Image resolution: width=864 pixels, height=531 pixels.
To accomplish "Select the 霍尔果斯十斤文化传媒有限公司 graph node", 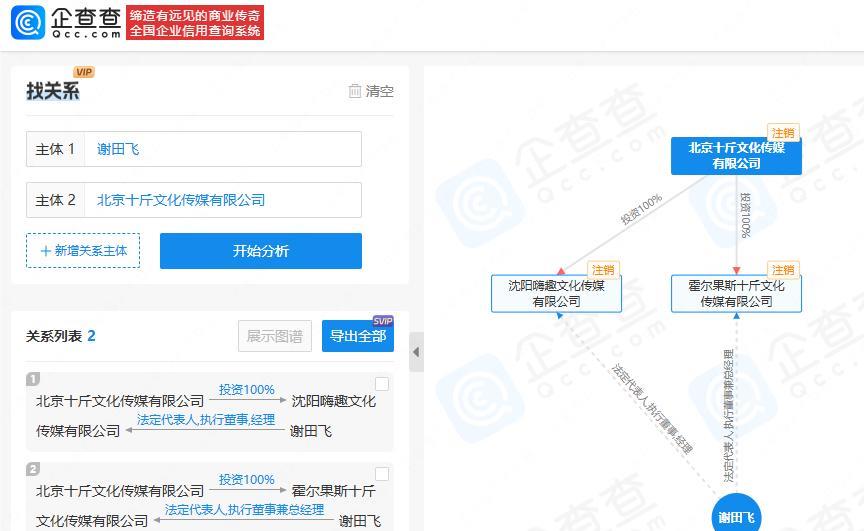I will [736, 294].
